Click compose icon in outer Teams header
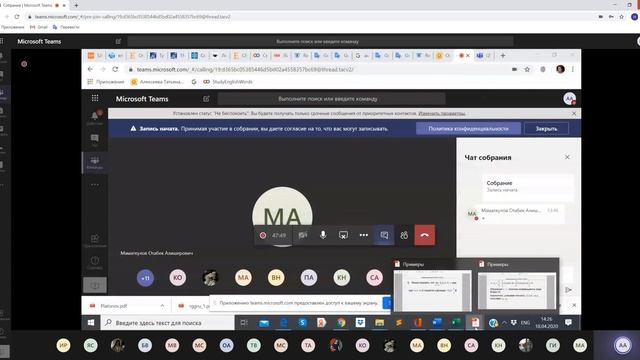 pos(118,41)
